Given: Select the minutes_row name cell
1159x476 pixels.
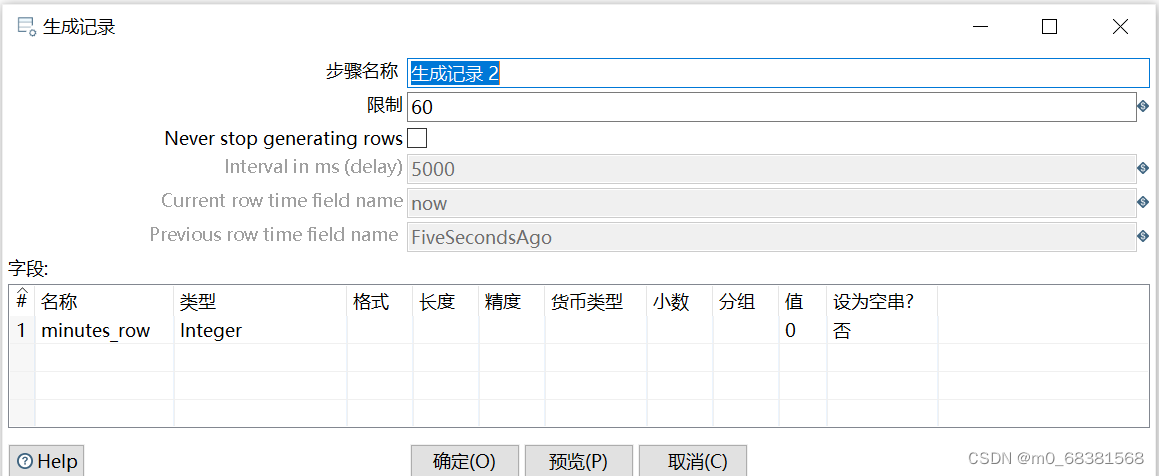Looking at the screenshot, I should coord(104,330).
